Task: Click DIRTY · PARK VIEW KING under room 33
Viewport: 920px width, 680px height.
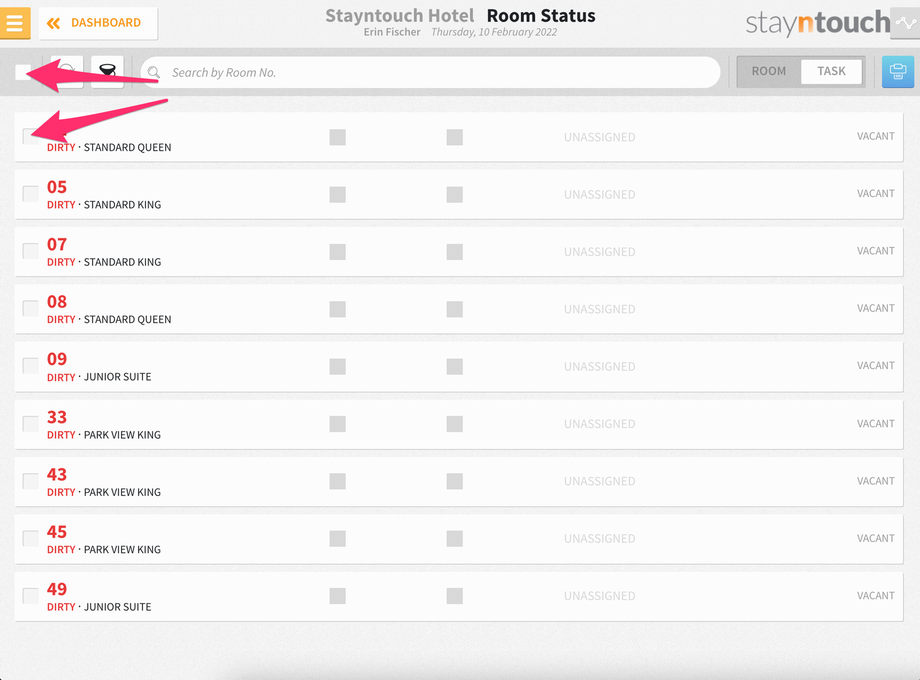Action: point(104,435)
